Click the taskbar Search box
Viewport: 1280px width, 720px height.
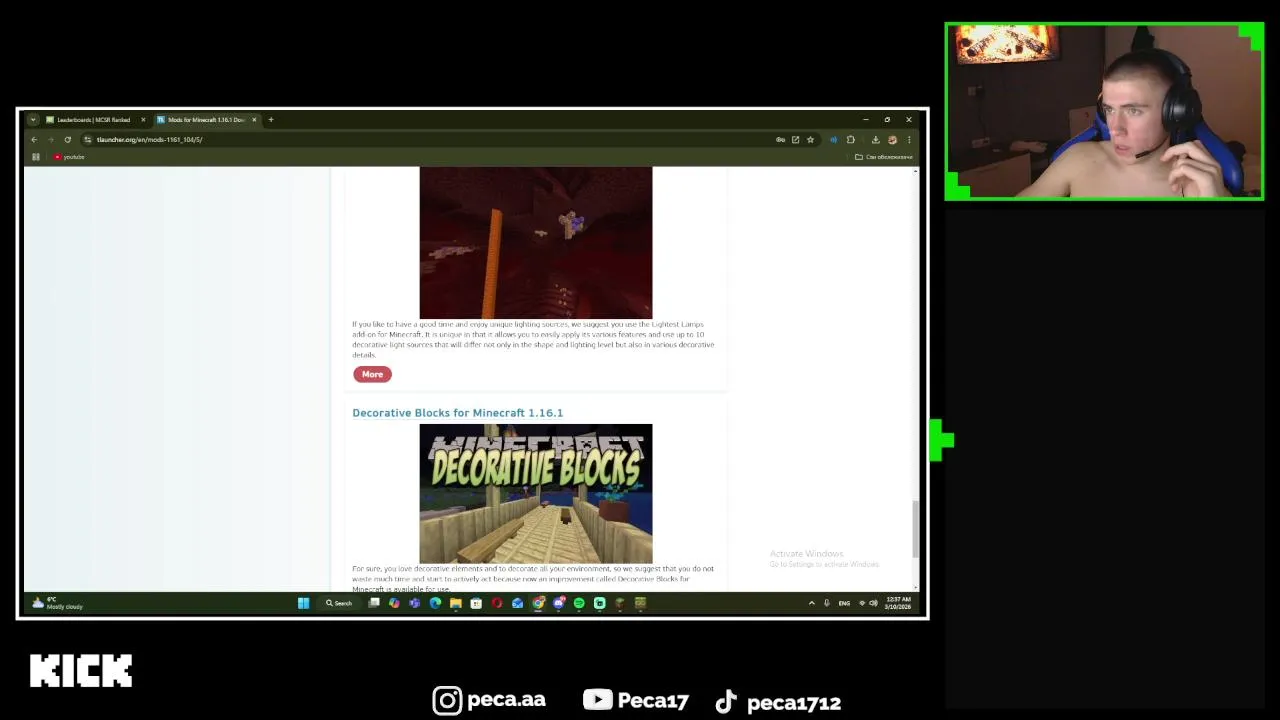[x=339, y=603]
